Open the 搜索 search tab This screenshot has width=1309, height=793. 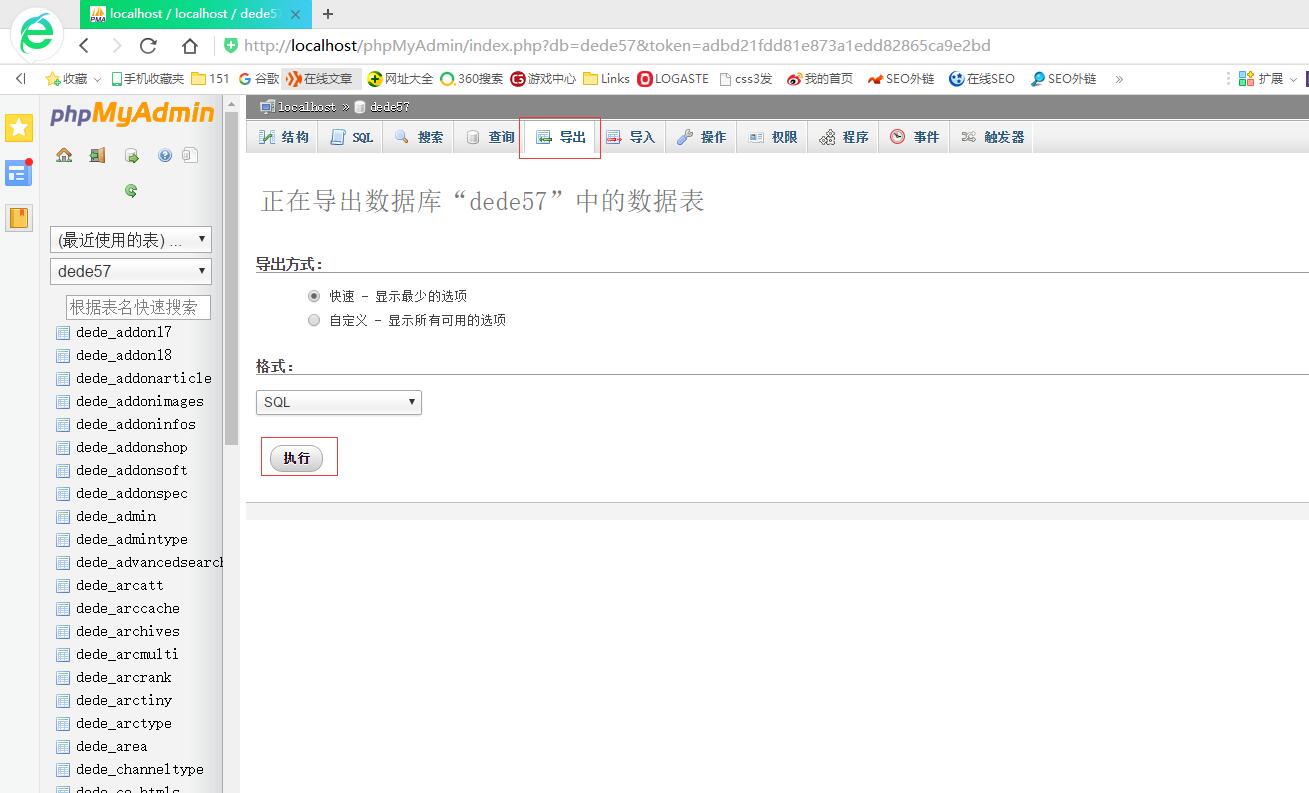[x=419, y=137]
